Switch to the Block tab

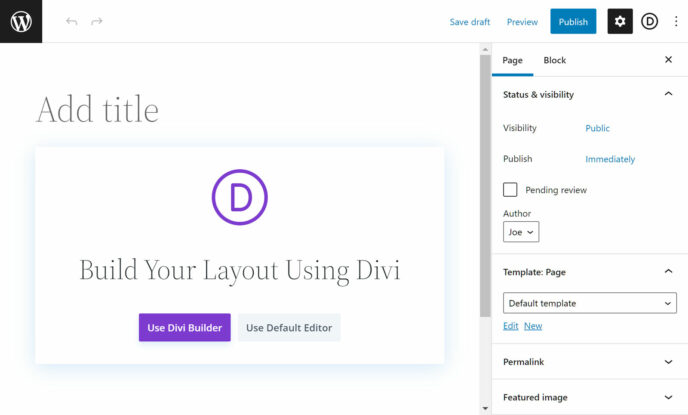[555, 60]
